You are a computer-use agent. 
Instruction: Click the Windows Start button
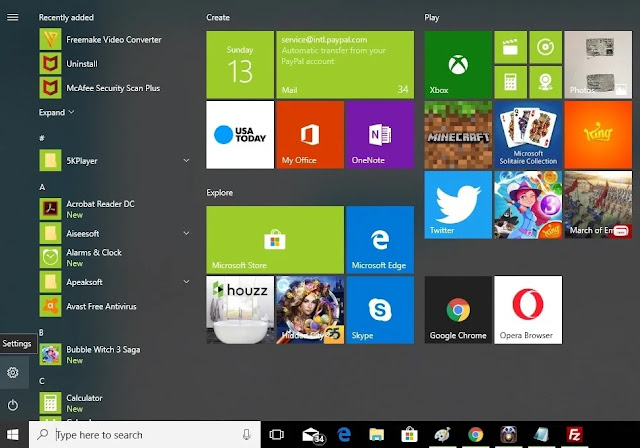point(13,435)
